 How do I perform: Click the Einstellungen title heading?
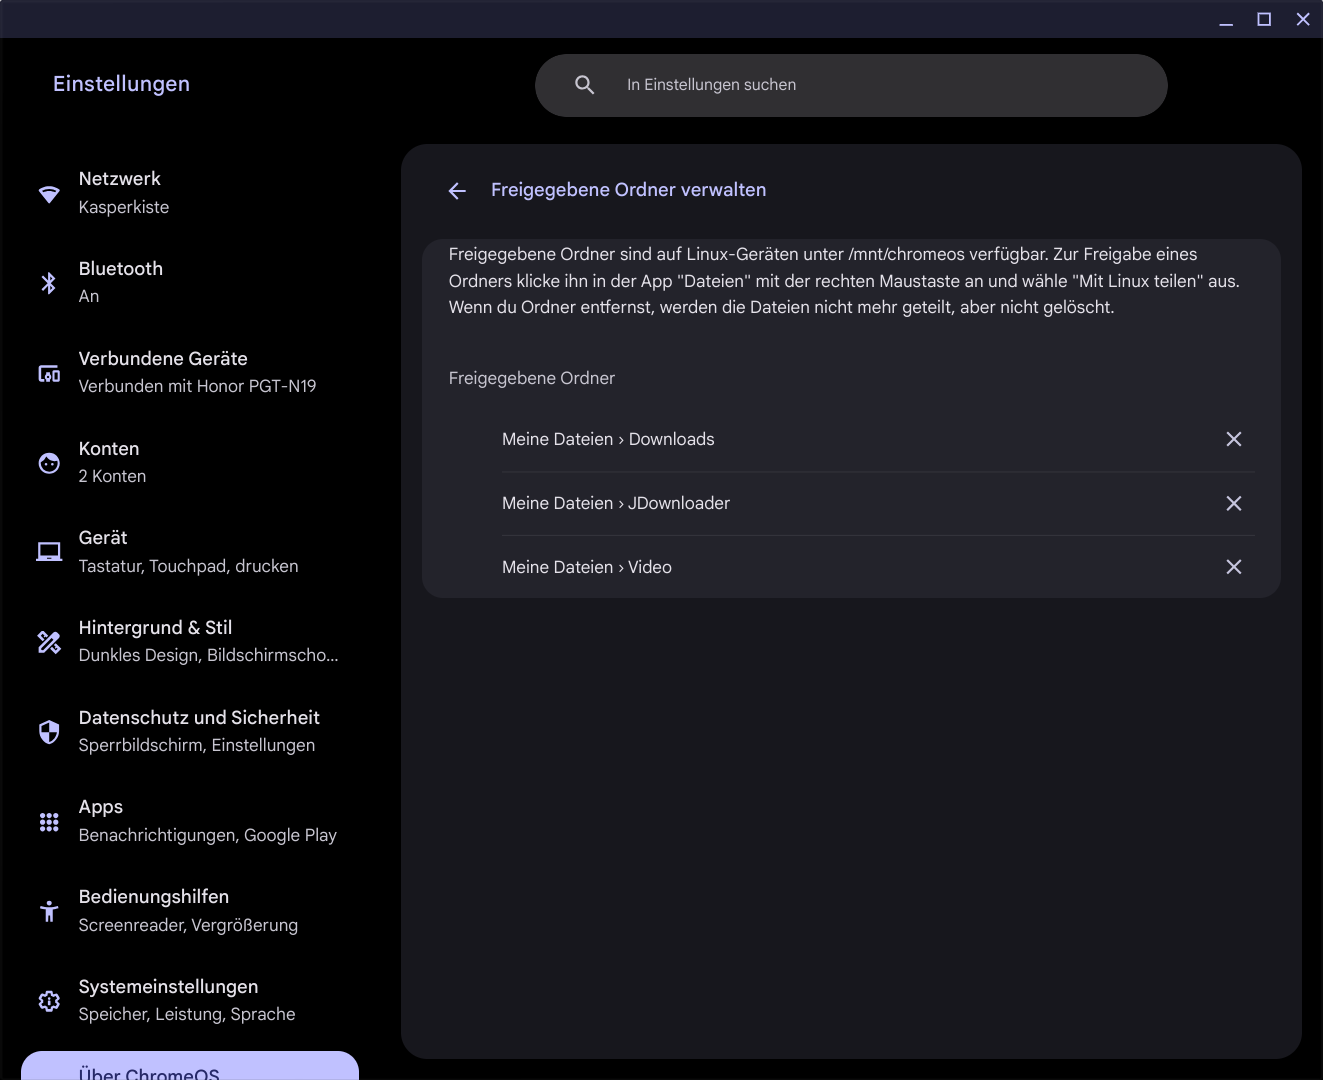(121, 84)
